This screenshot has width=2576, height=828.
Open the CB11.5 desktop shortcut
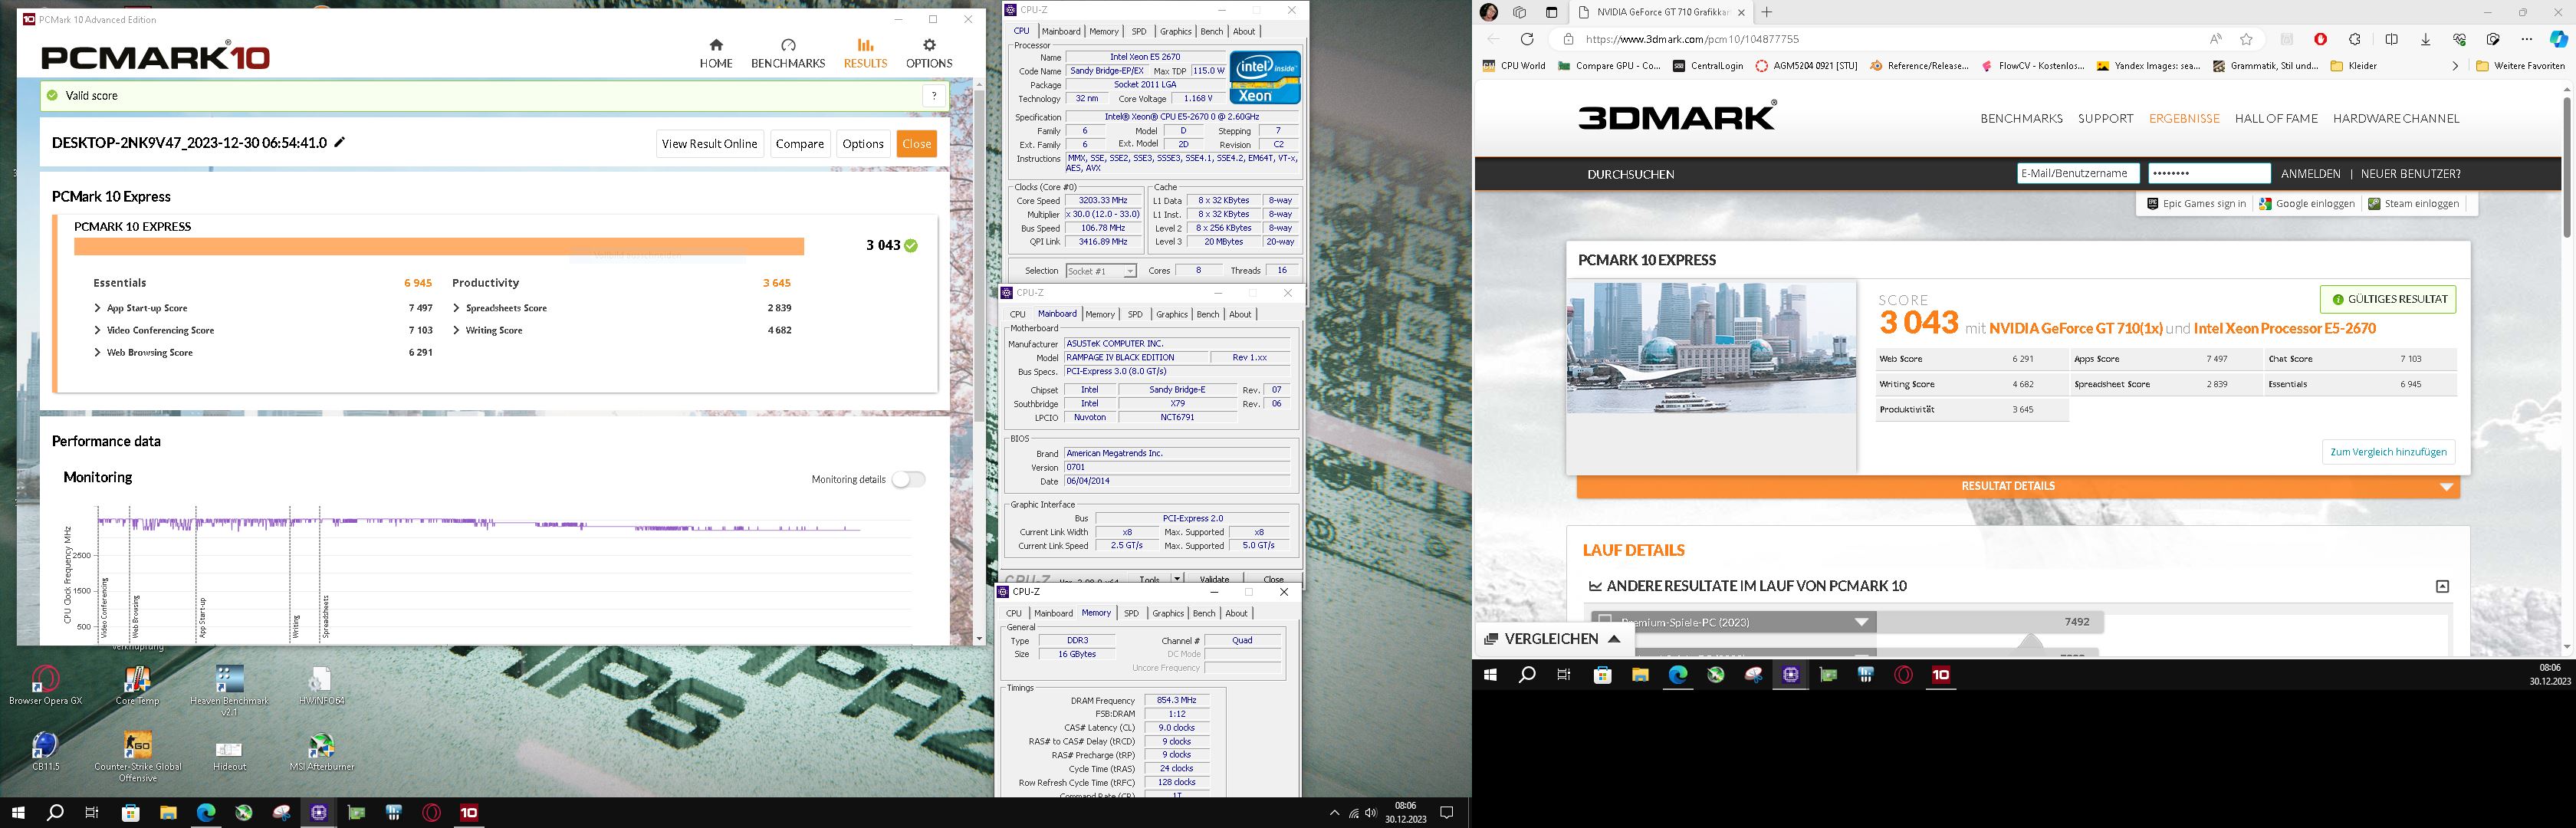coord(45,752)
